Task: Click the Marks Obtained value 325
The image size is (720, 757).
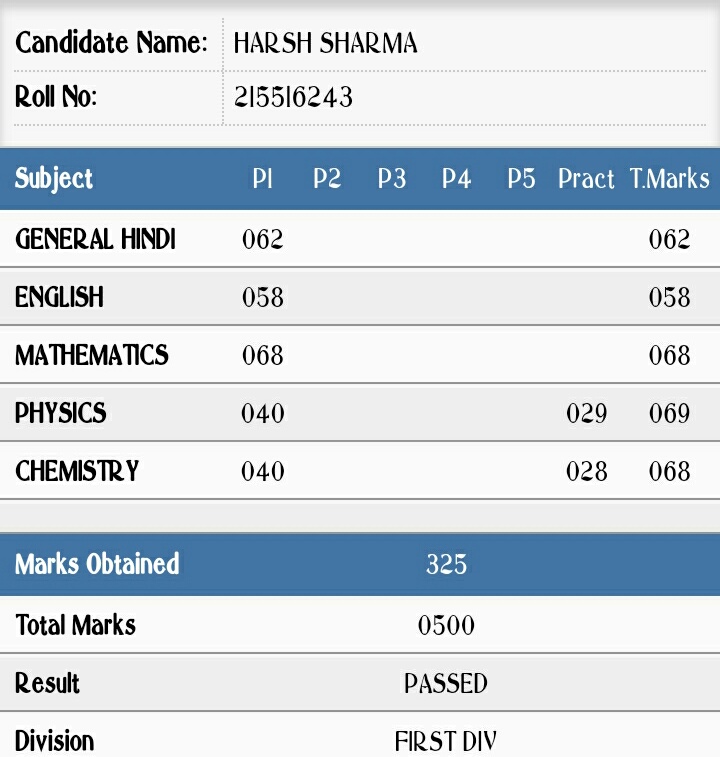Action: (x=447, y=564)
